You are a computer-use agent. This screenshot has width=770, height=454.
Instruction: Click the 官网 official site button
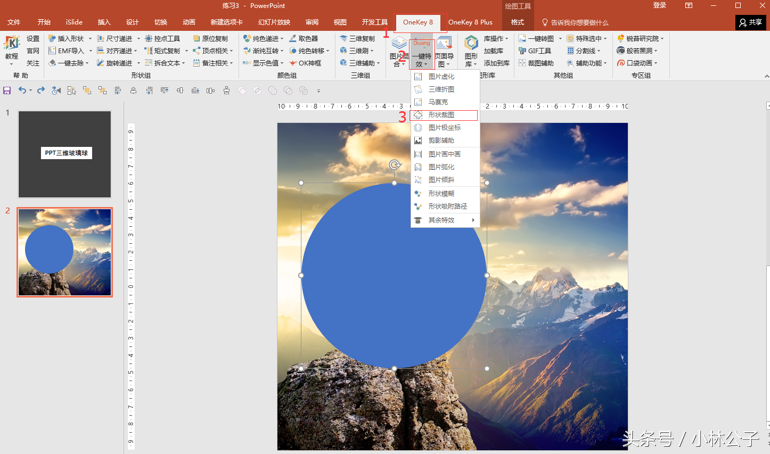pyautogui.click(x=33, y=51)
